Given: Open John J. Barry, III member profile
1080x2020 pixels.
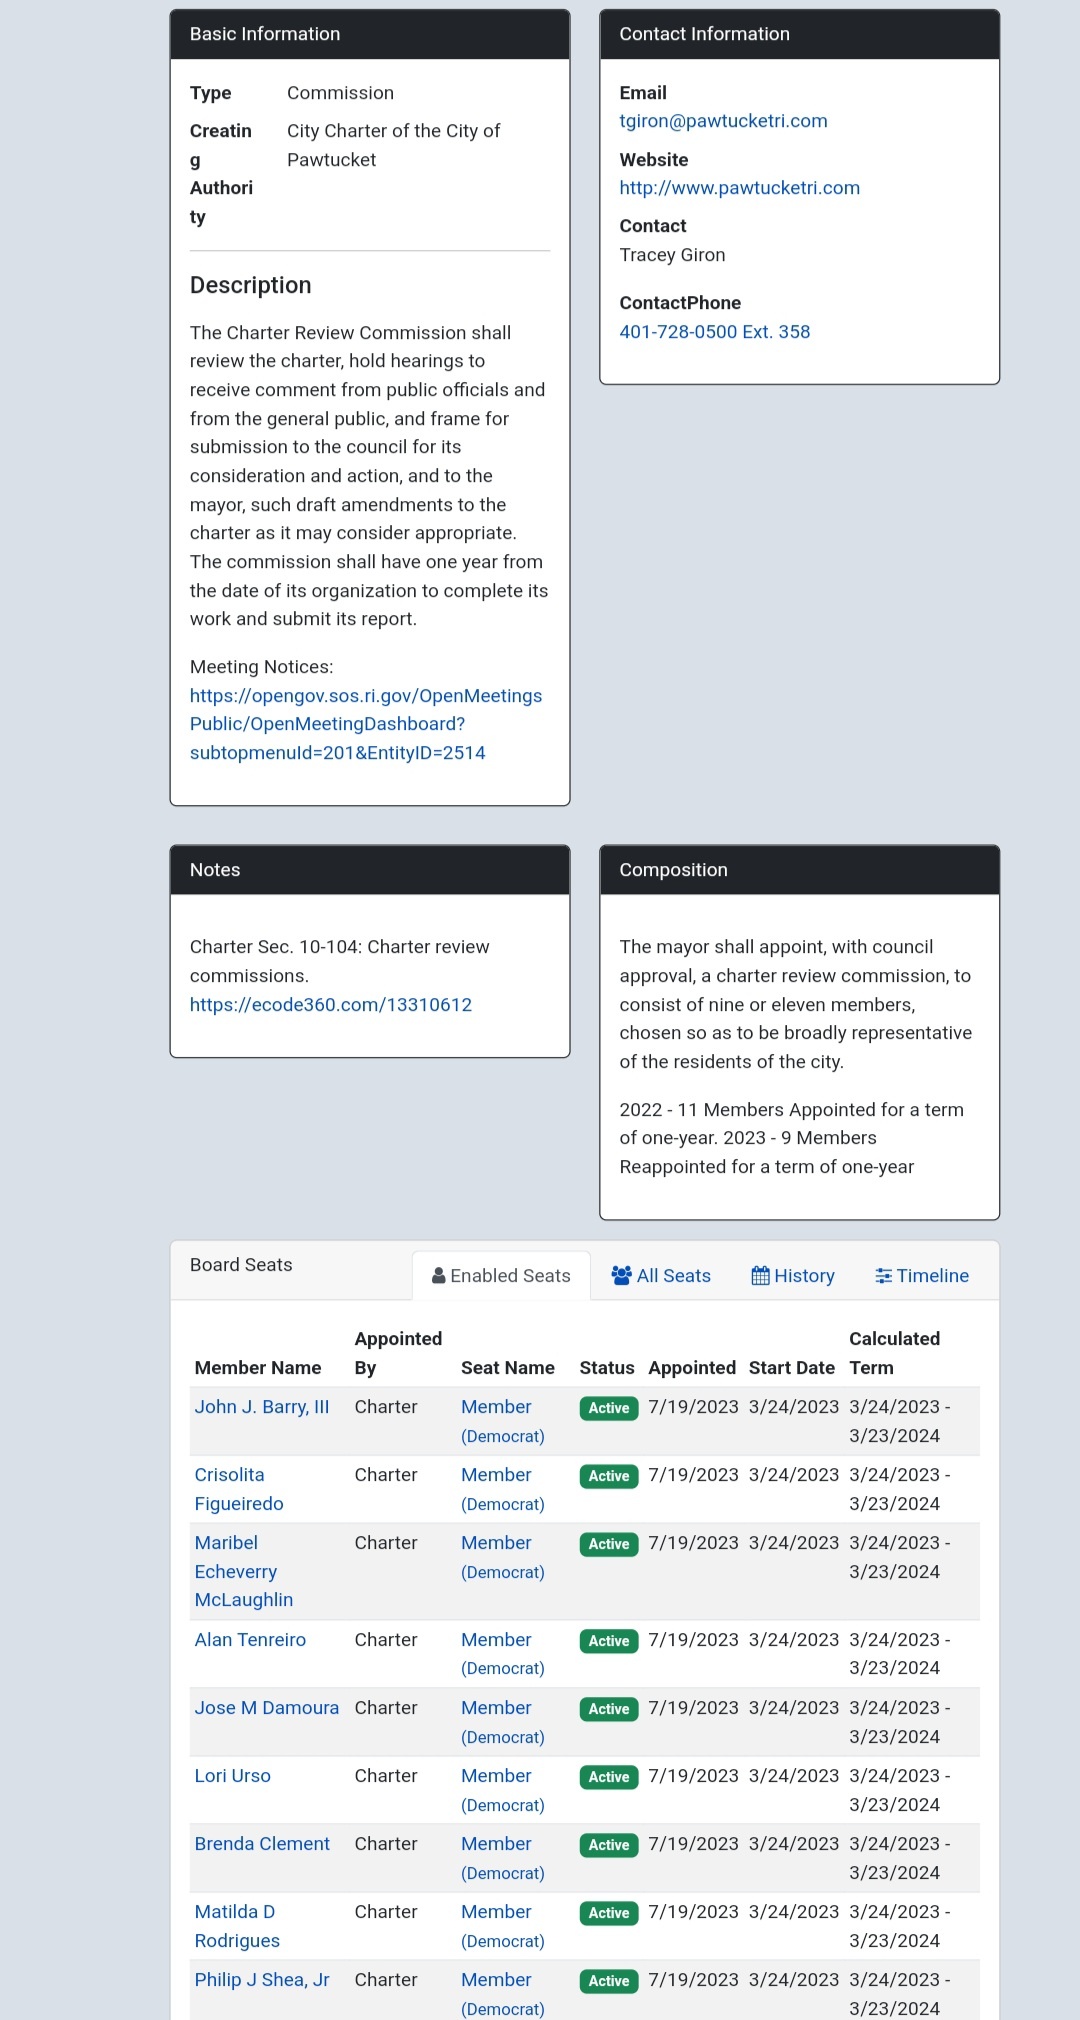Looking at the screenshot, I should pyautogui.click(x=261, y=1407).
